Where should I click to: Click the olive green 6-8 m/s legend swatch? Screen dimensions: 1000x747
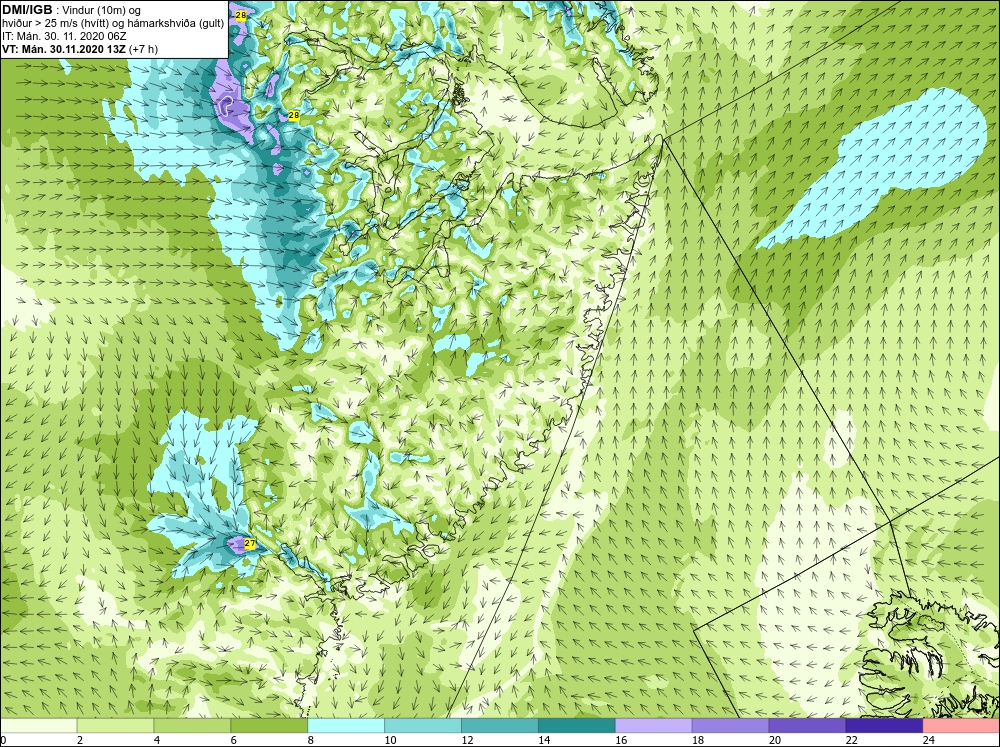click(x=269, y=726)
